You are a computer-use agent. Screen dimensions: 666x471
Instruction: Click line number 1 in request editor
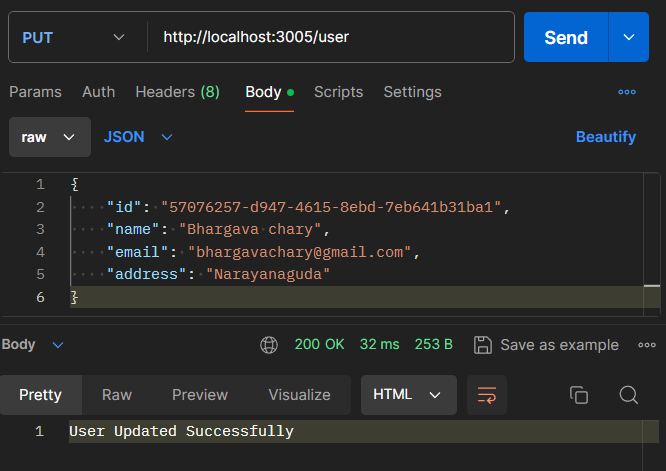(x=40, y=184)
